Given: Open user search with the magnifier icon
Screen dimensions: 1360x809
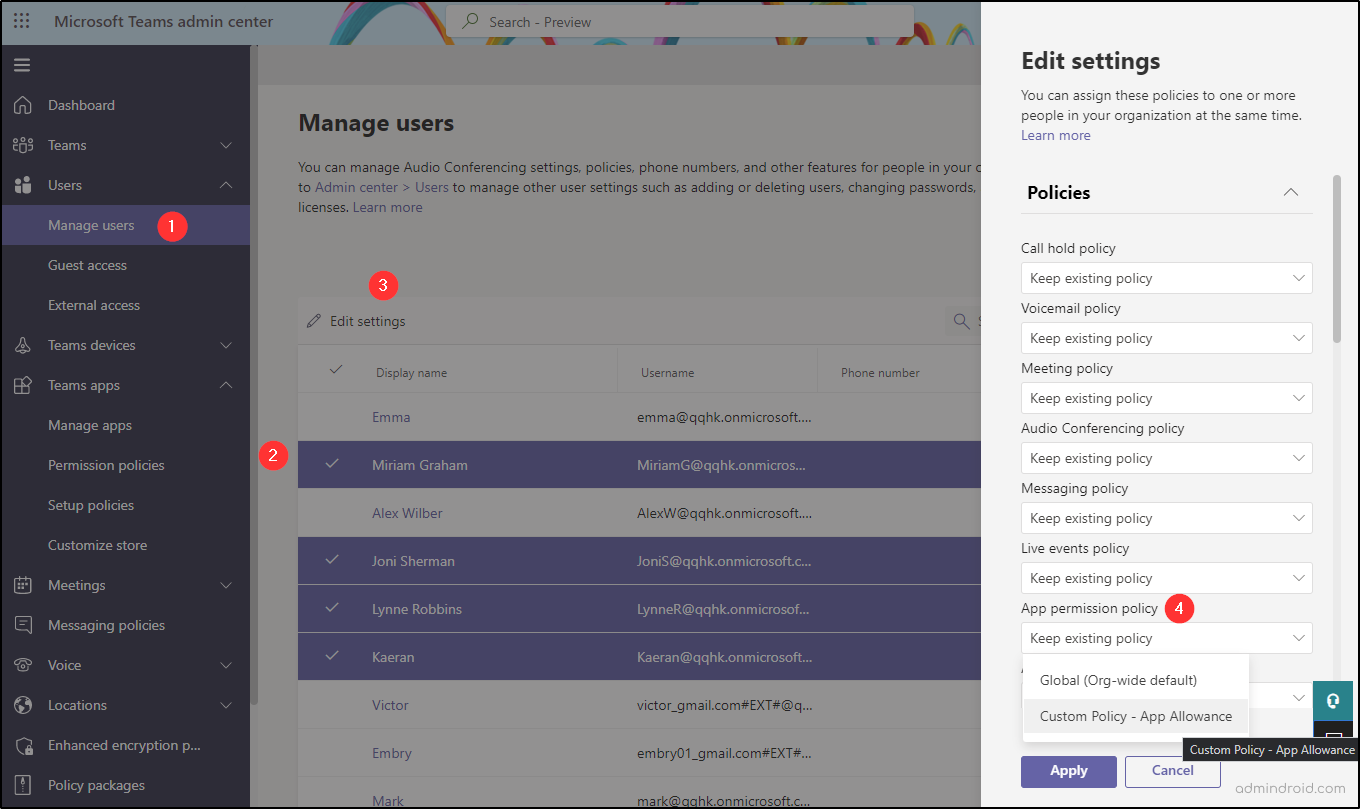Looking at the screenshot, I should tap(961, 321).
